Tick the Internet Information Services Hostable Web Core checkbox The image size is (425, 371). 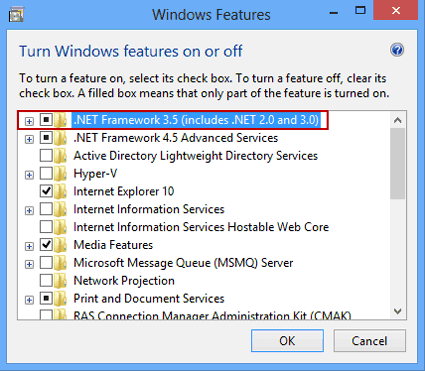click(x=46, y=227)
